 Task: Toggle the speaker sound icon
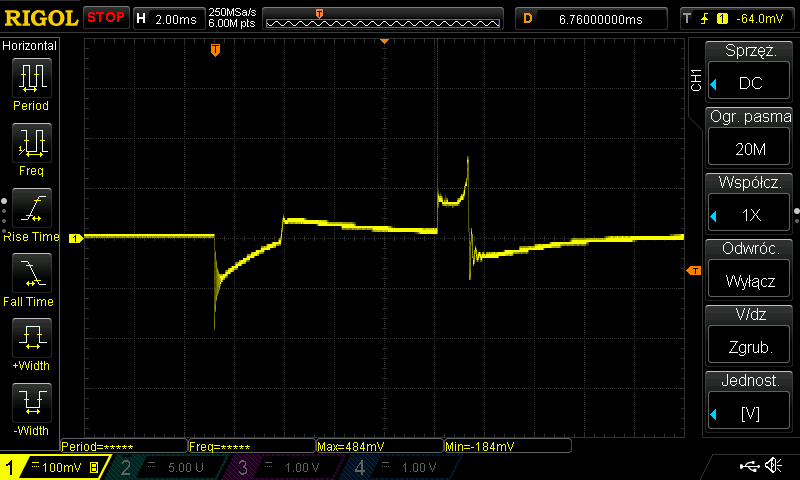(774, 465)
